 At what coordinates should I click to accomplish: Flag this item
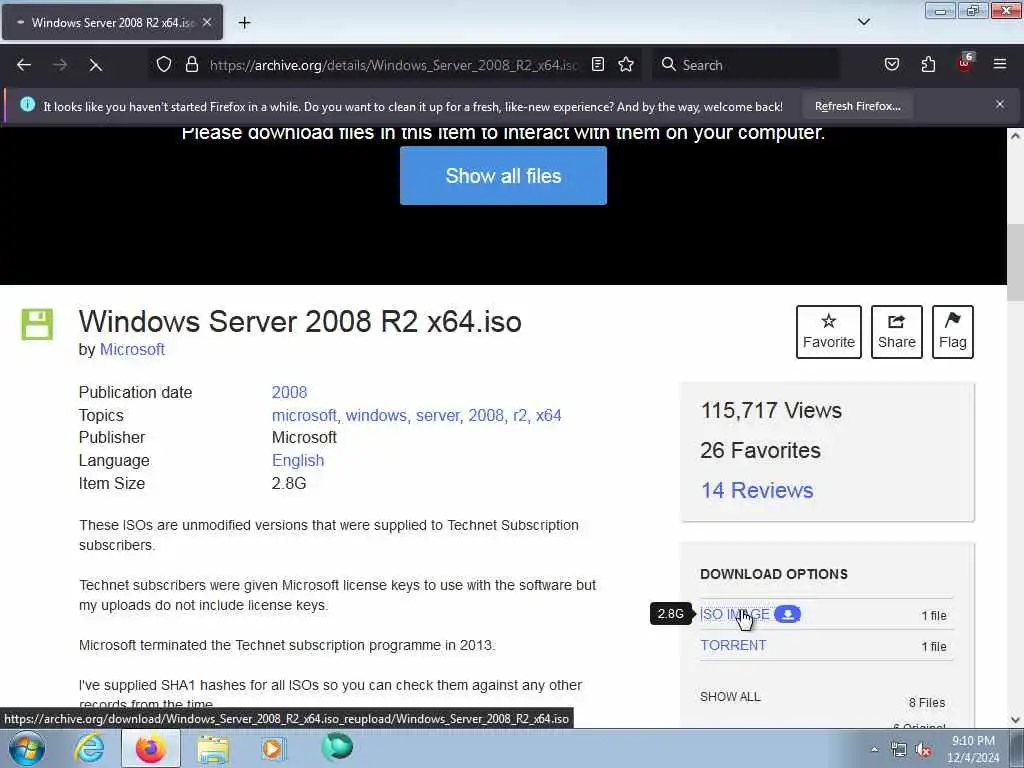[952, 332]
